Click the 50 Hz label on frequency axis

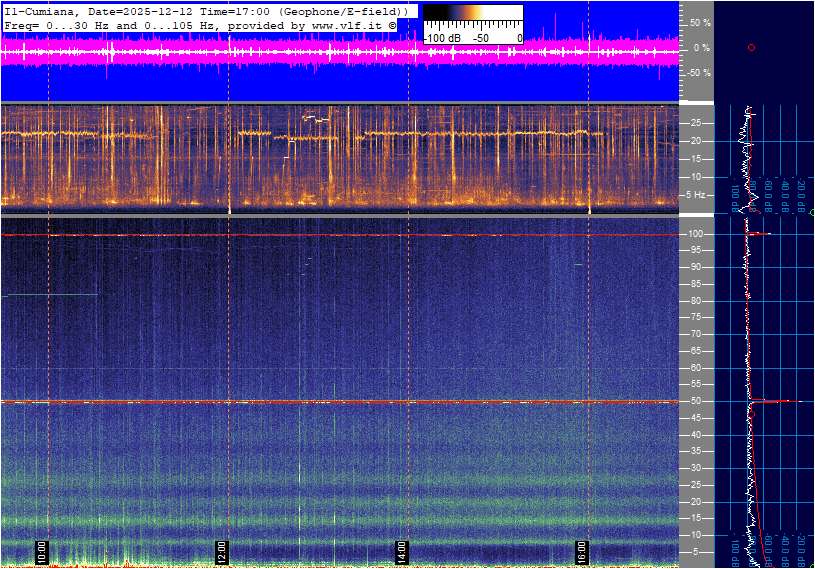tap(697, 402)
